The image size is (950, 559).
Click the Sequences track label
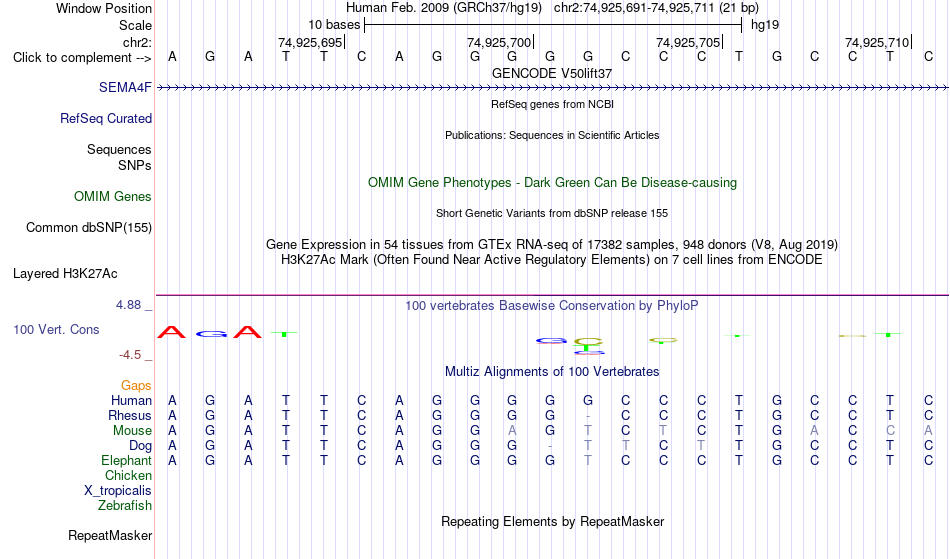(x=119, y=150)
